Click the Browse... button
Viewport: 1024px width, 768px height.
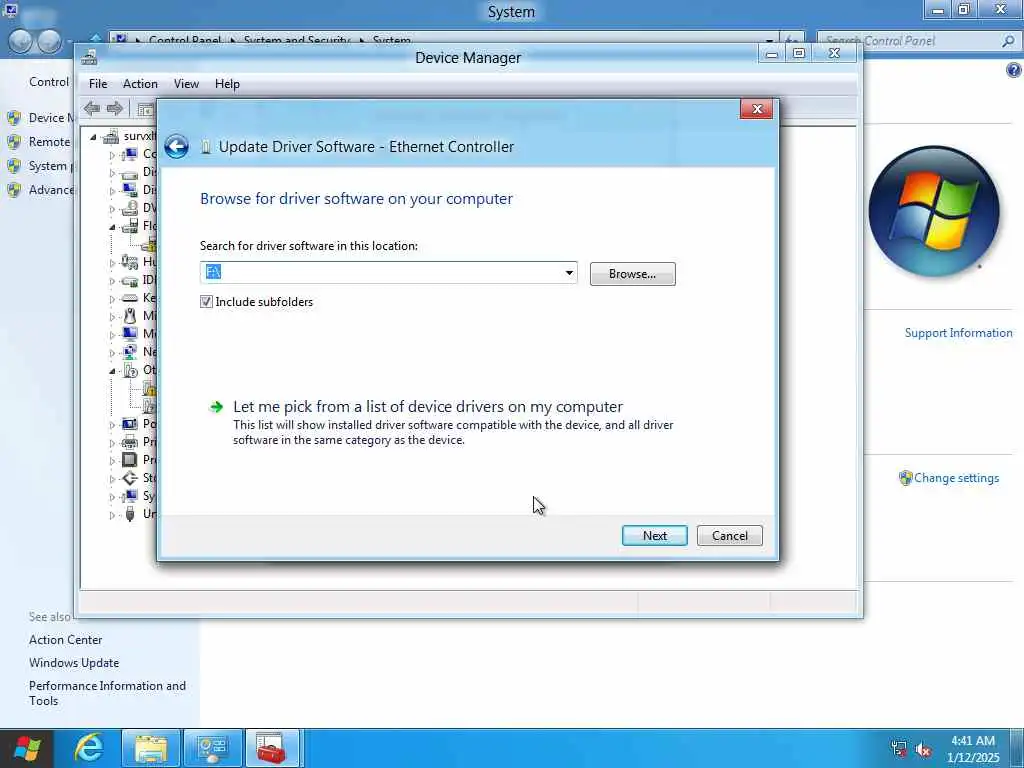pyautogui.click(x=633, y=274)
